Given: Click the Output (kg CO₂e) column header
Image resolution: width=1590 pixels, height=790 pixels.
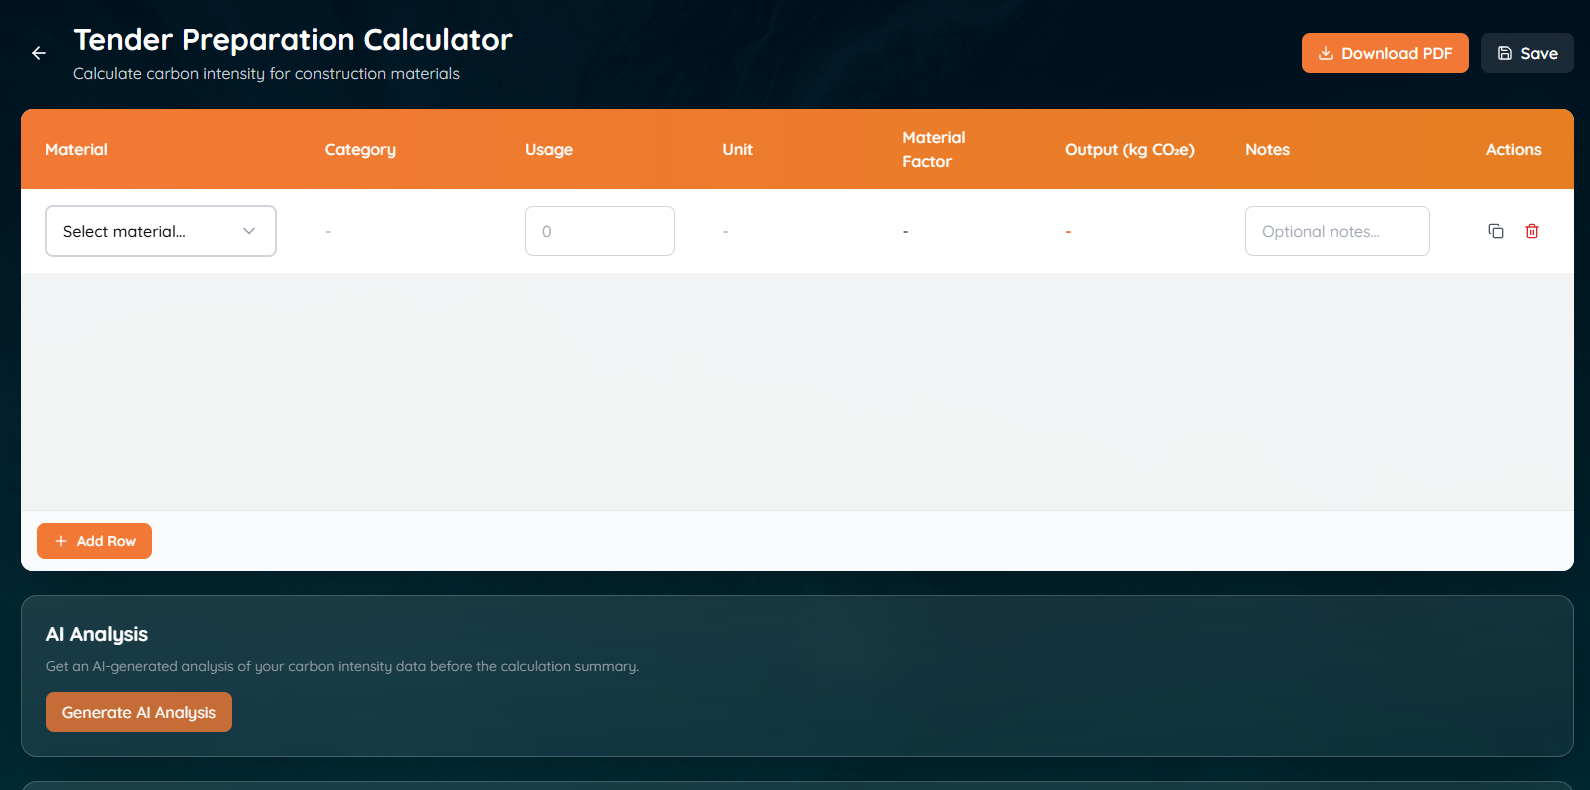Looking at the screenshot, I should pos(1129,149).
